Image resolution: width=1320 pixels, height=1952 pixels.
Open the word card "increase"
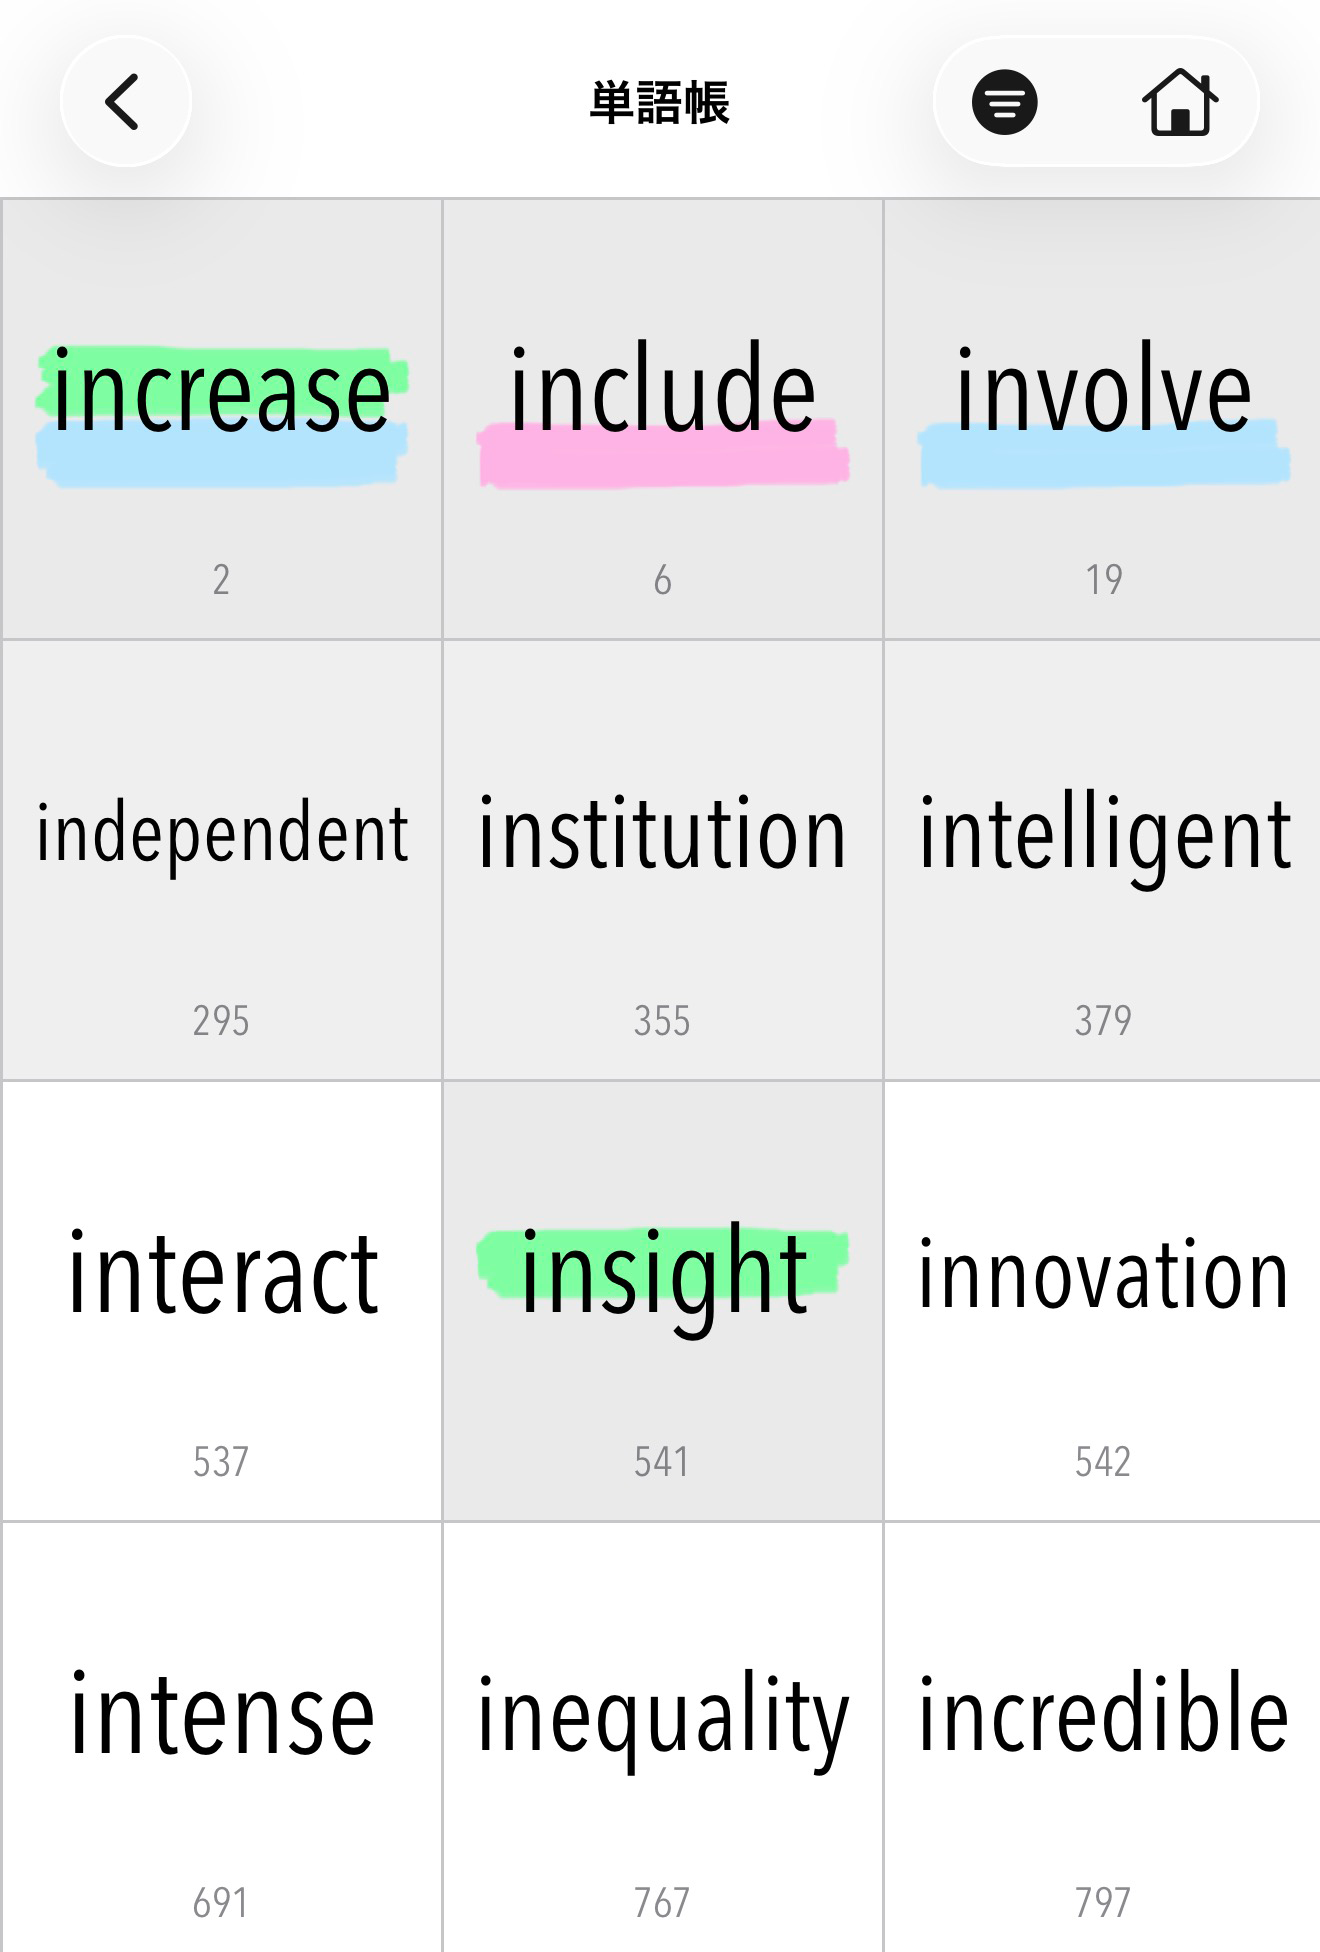(221, 420)
